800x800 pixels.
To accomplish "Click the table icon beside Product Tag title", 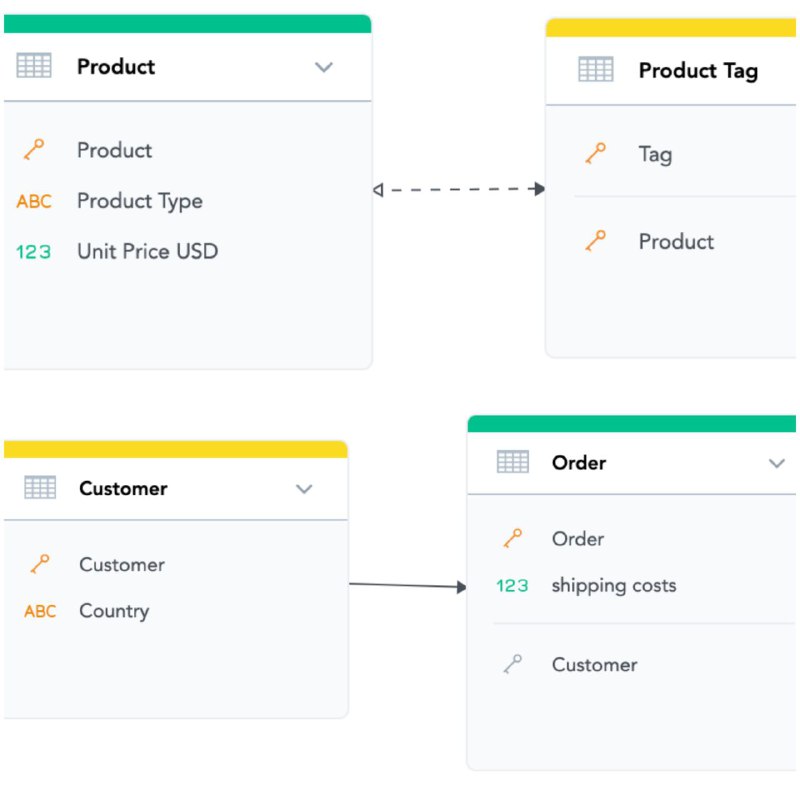I will (x=595, y=69).
